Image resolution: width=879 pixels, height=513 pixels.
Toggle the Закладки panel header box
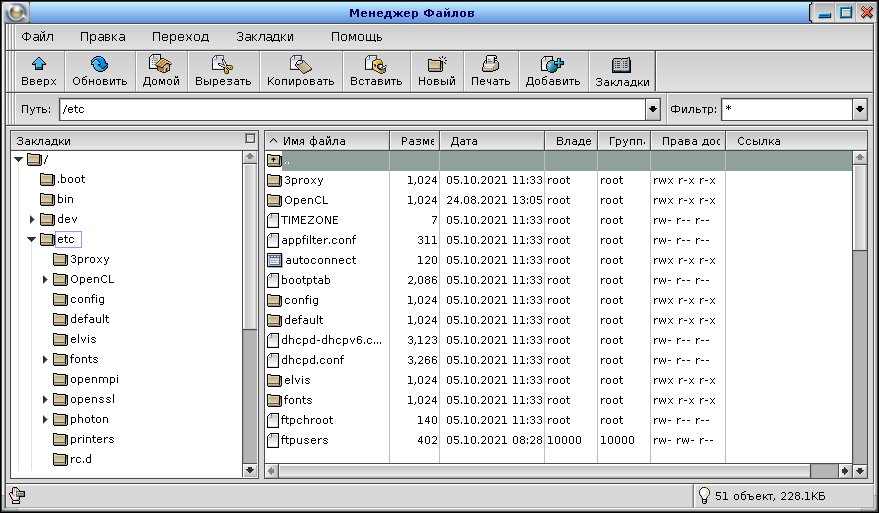tap(250, 140)
